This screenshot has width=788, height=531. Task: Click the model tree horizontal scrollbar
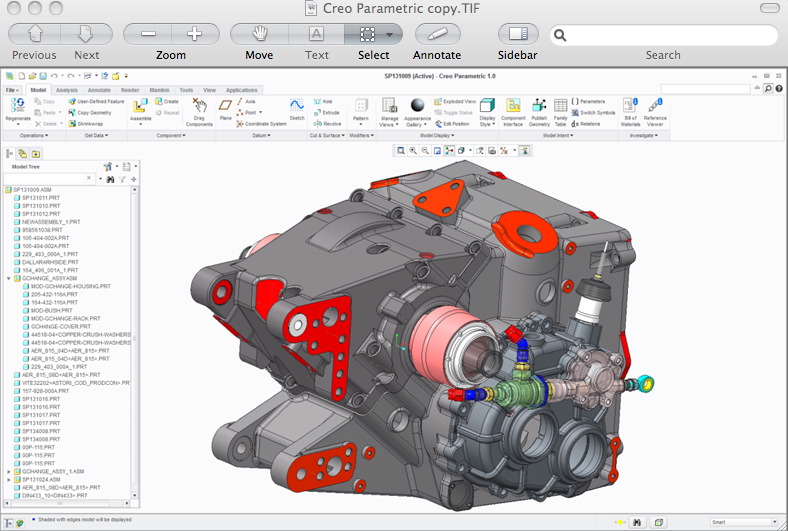(x=67, y=503)
